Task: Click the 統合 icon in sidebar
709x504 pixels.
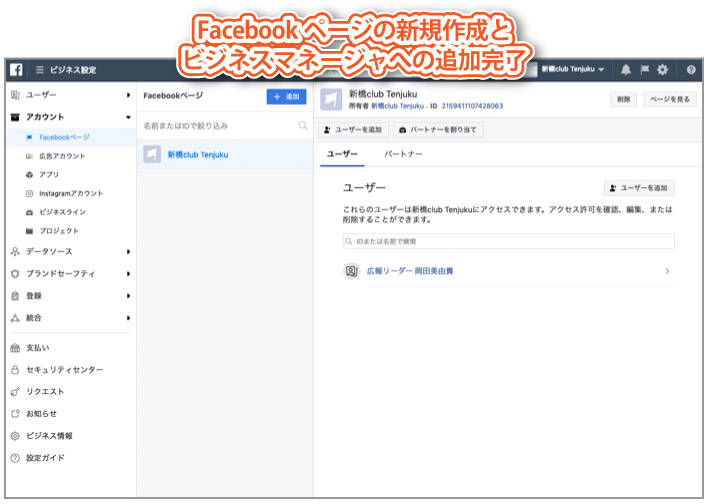Action: (x=15, y=318)
